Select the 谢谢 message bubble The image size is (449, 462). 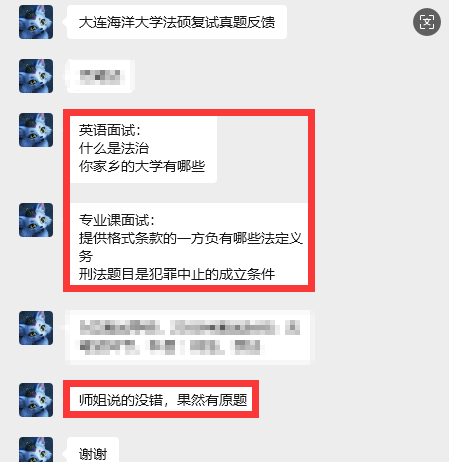coord(93,450)
